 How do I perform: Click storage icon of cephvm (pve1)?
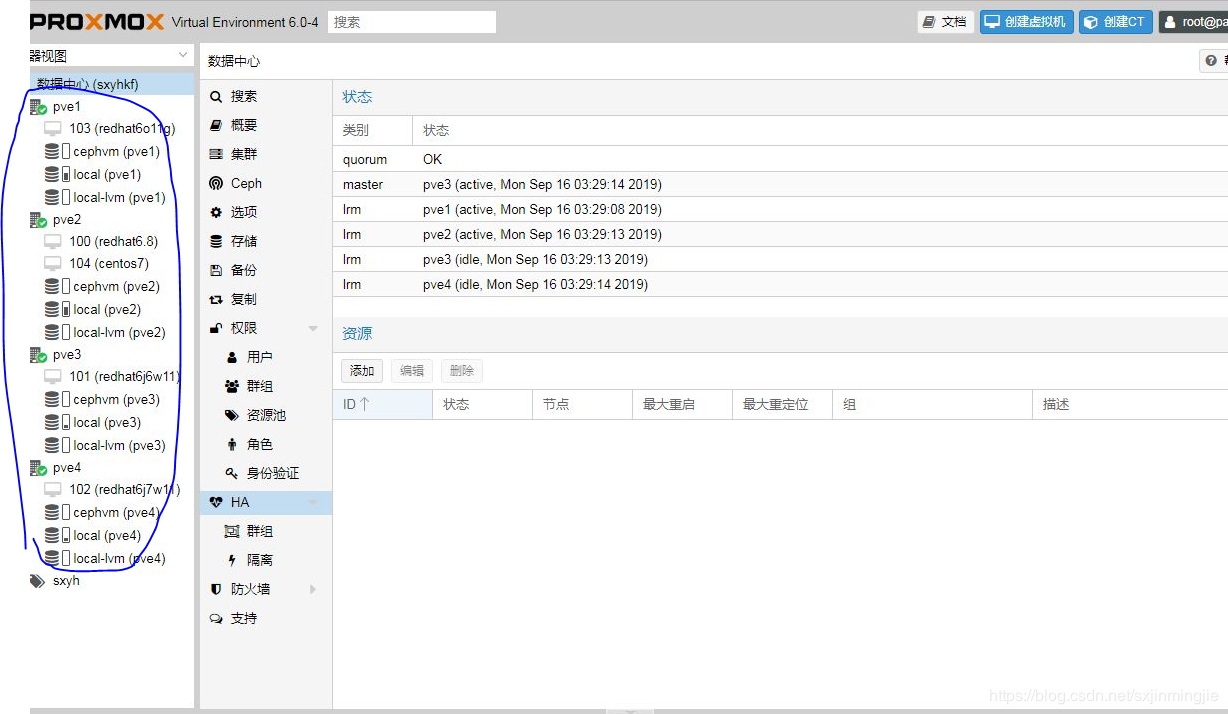pyautogui.click(x=57, y=152)
